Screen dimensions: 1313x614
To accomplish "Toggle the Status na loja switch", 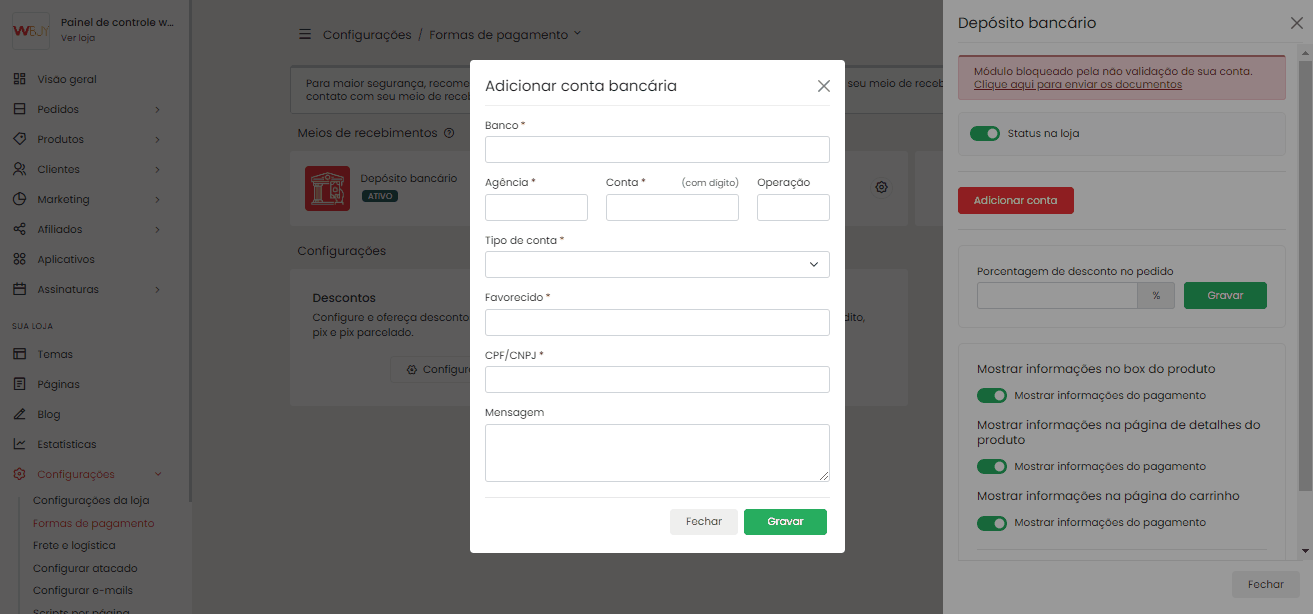I will [985, 133].
